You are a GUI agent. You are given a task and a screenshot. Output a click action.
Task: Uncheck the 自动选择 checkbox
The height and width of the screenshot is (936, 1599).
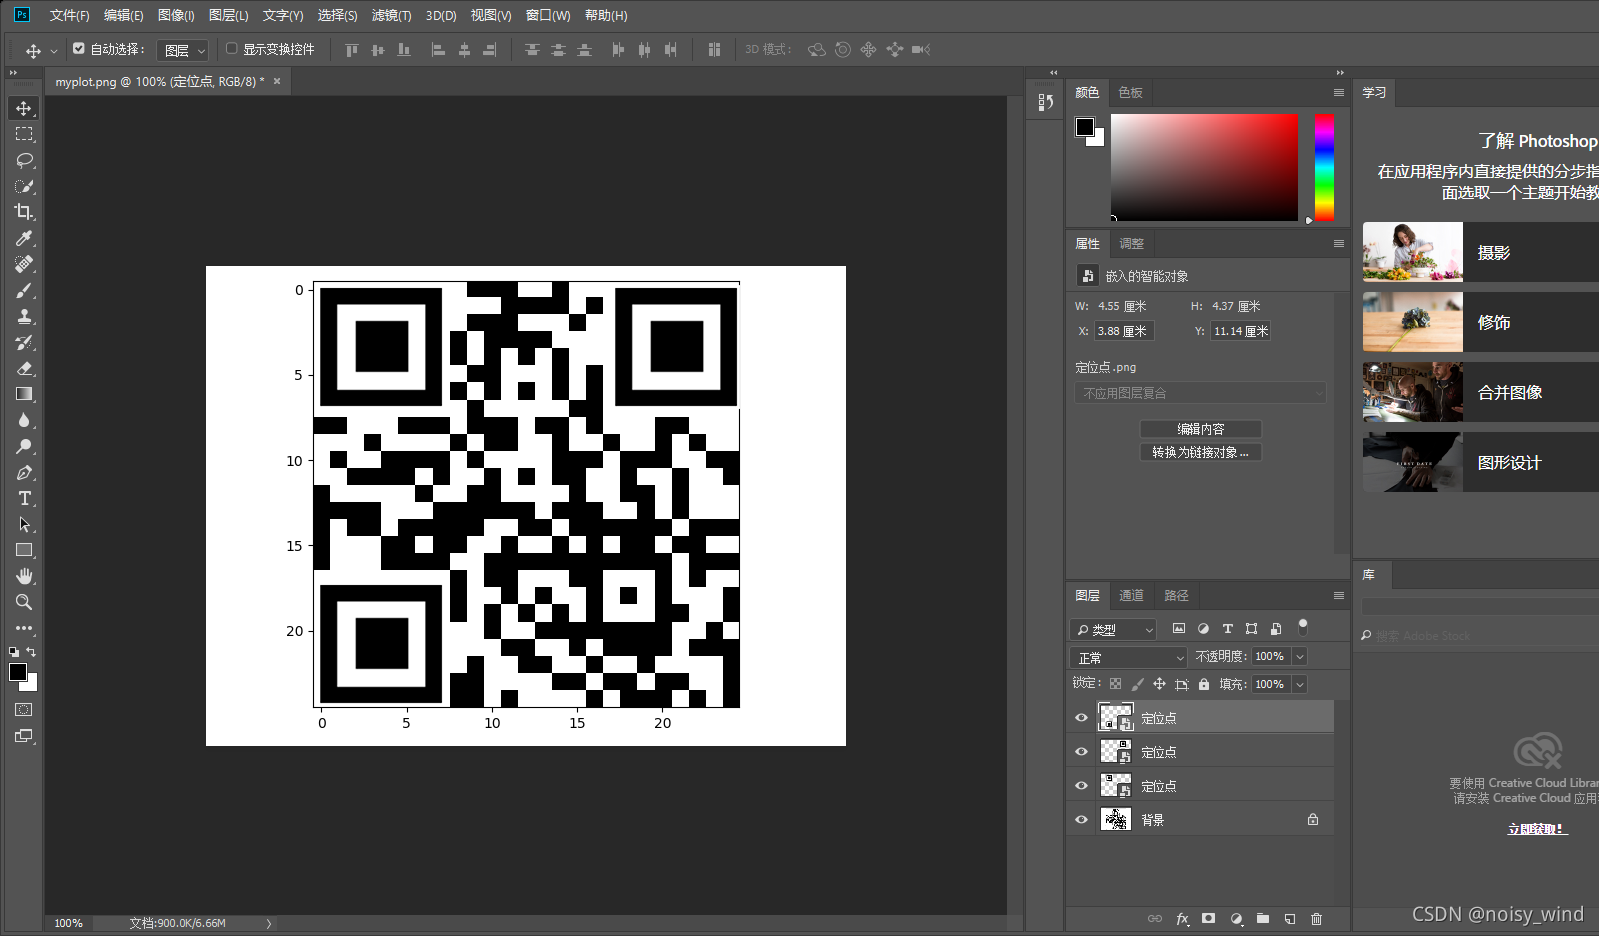tap(79, 48)
